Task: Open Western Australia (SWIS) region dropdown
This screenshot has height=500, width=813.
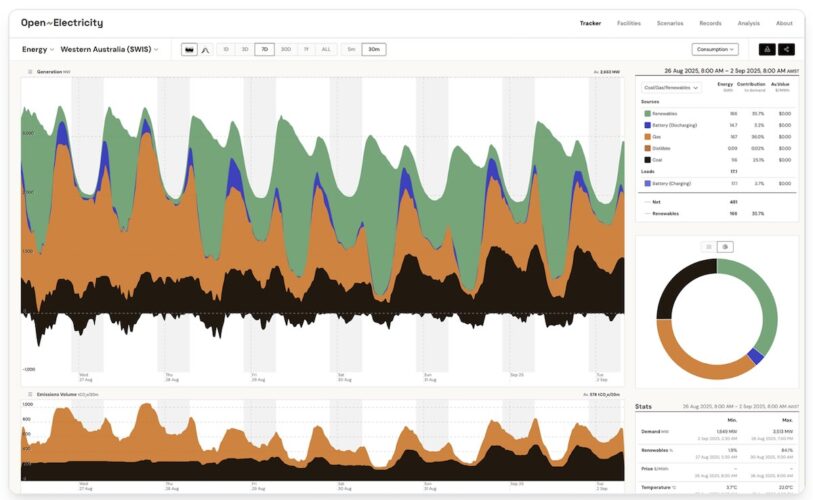Action: click(x=109, y=49)
